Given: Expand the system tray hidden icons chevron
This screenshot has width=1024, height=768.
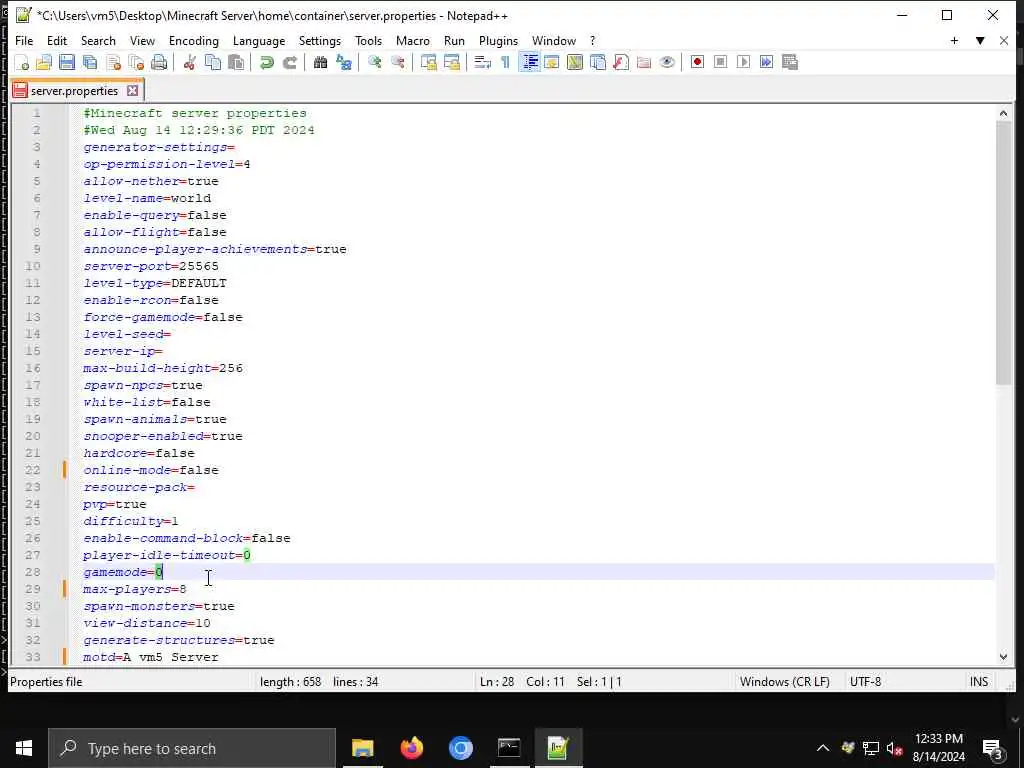Looking at the screenshot, I should click(x=822, y=748).
